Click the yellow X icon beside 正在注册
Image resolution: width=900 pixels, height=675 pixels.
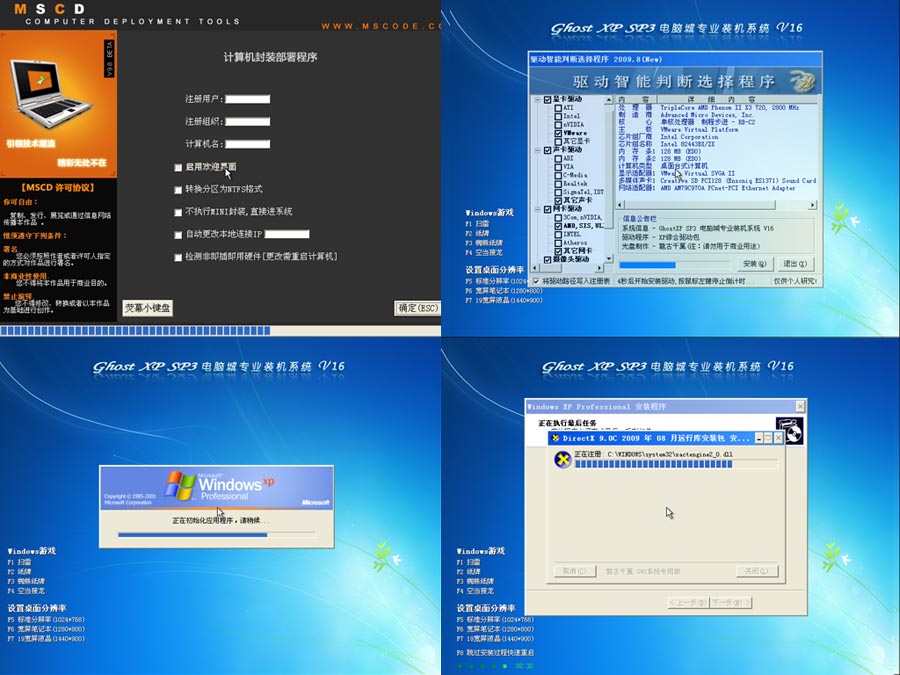coord(563,459)
